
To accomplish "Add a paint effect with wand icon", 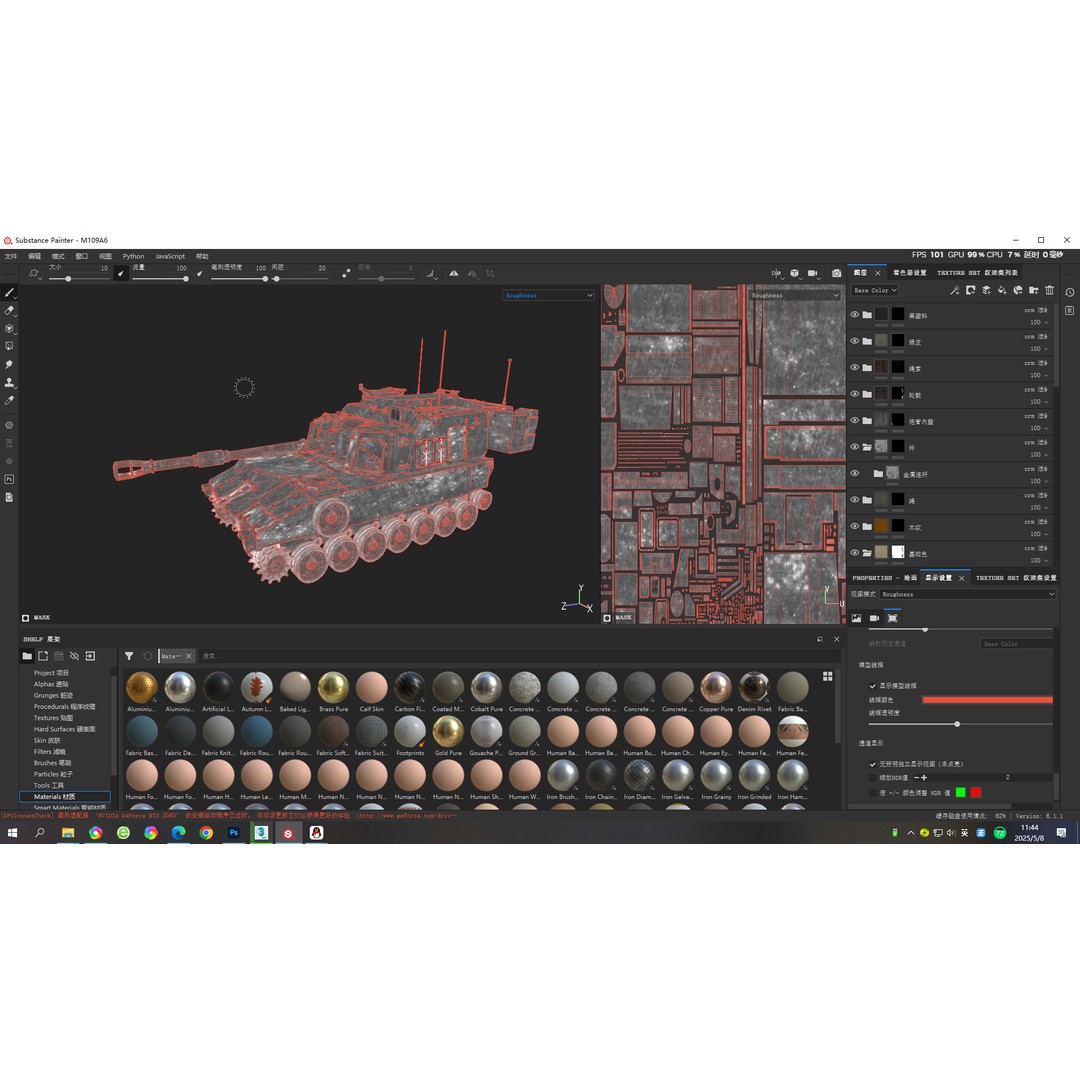I will tap(955, 291).
